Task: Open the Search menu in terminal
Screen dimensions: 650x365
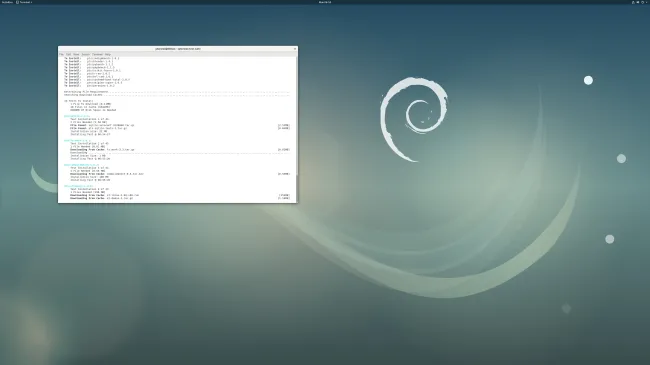Action: pyautogui.click(x=85, y=54)
